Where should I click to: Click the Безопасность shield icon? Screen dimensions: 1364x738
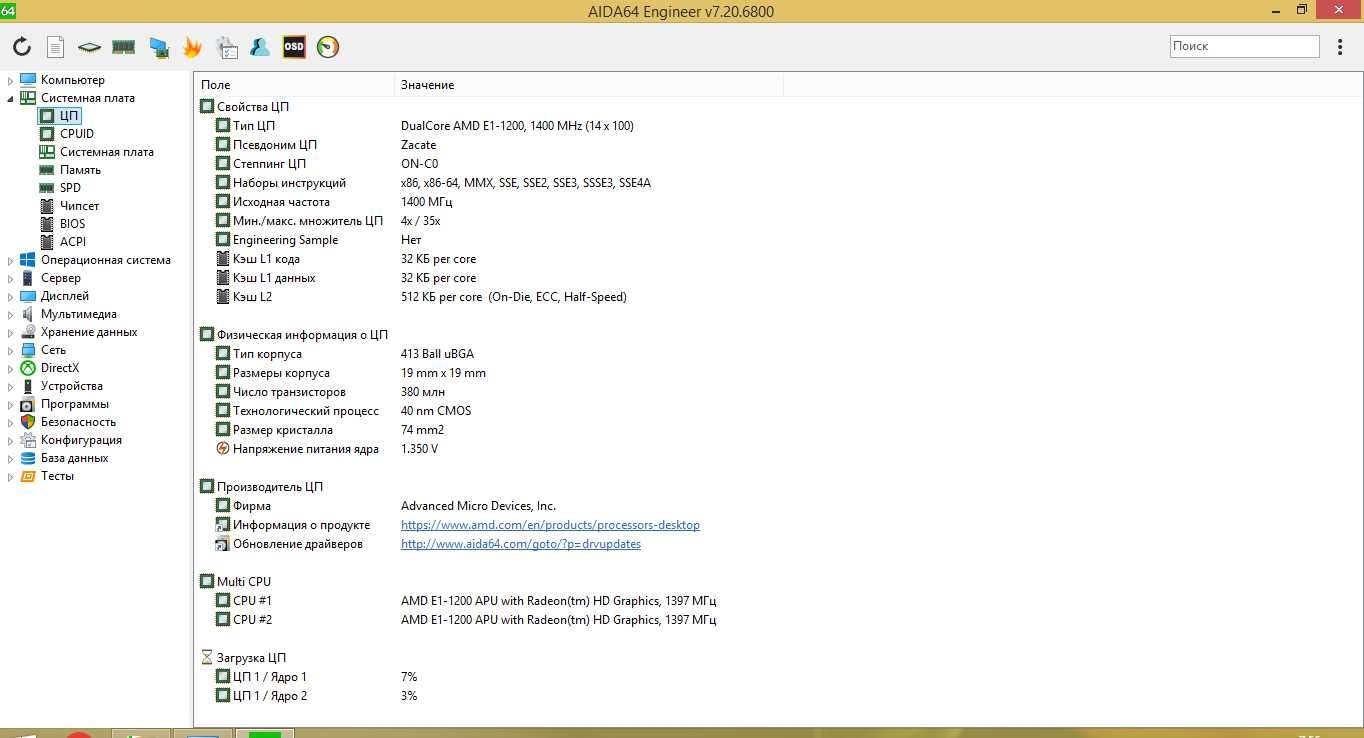pos(28,422)
